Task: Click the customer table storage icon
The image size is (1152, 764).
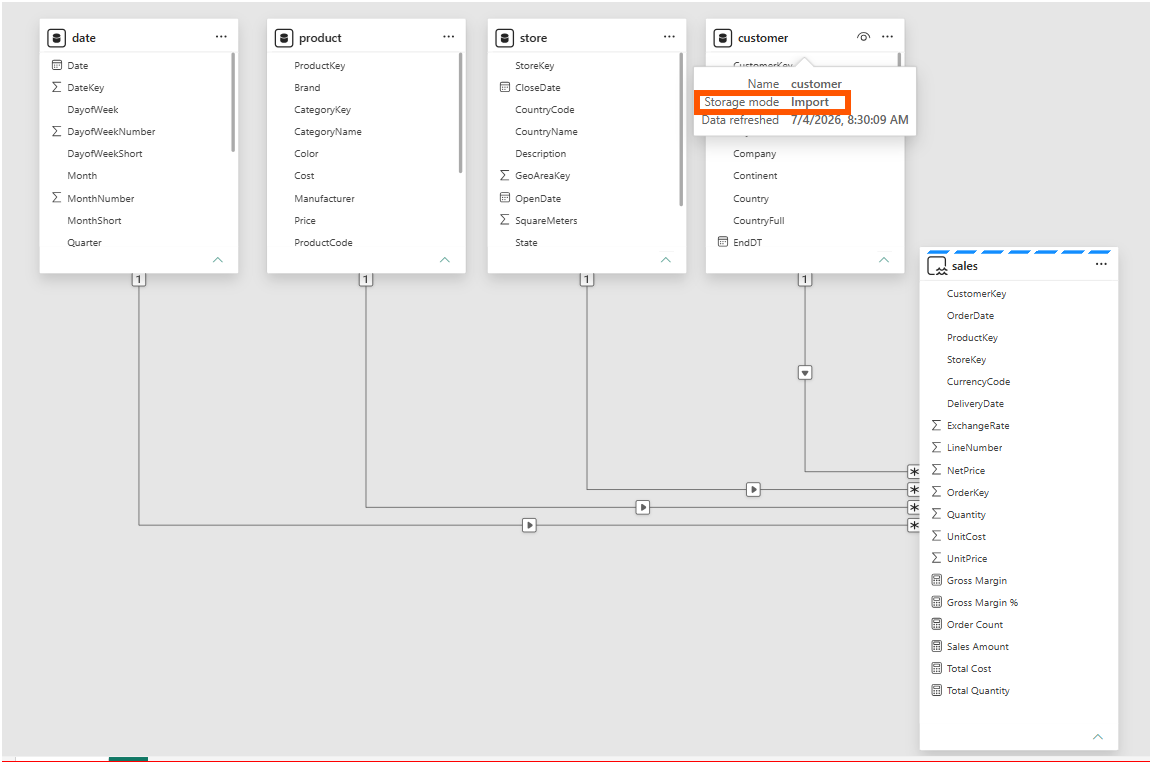Action: tap(723, 38)
